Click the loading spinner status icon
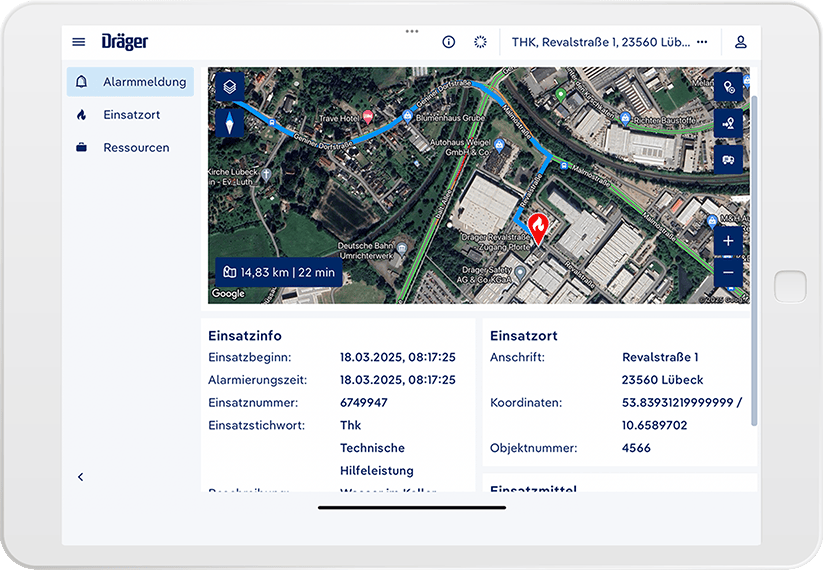Screen dimensions: 823x570 pos(480,42)
